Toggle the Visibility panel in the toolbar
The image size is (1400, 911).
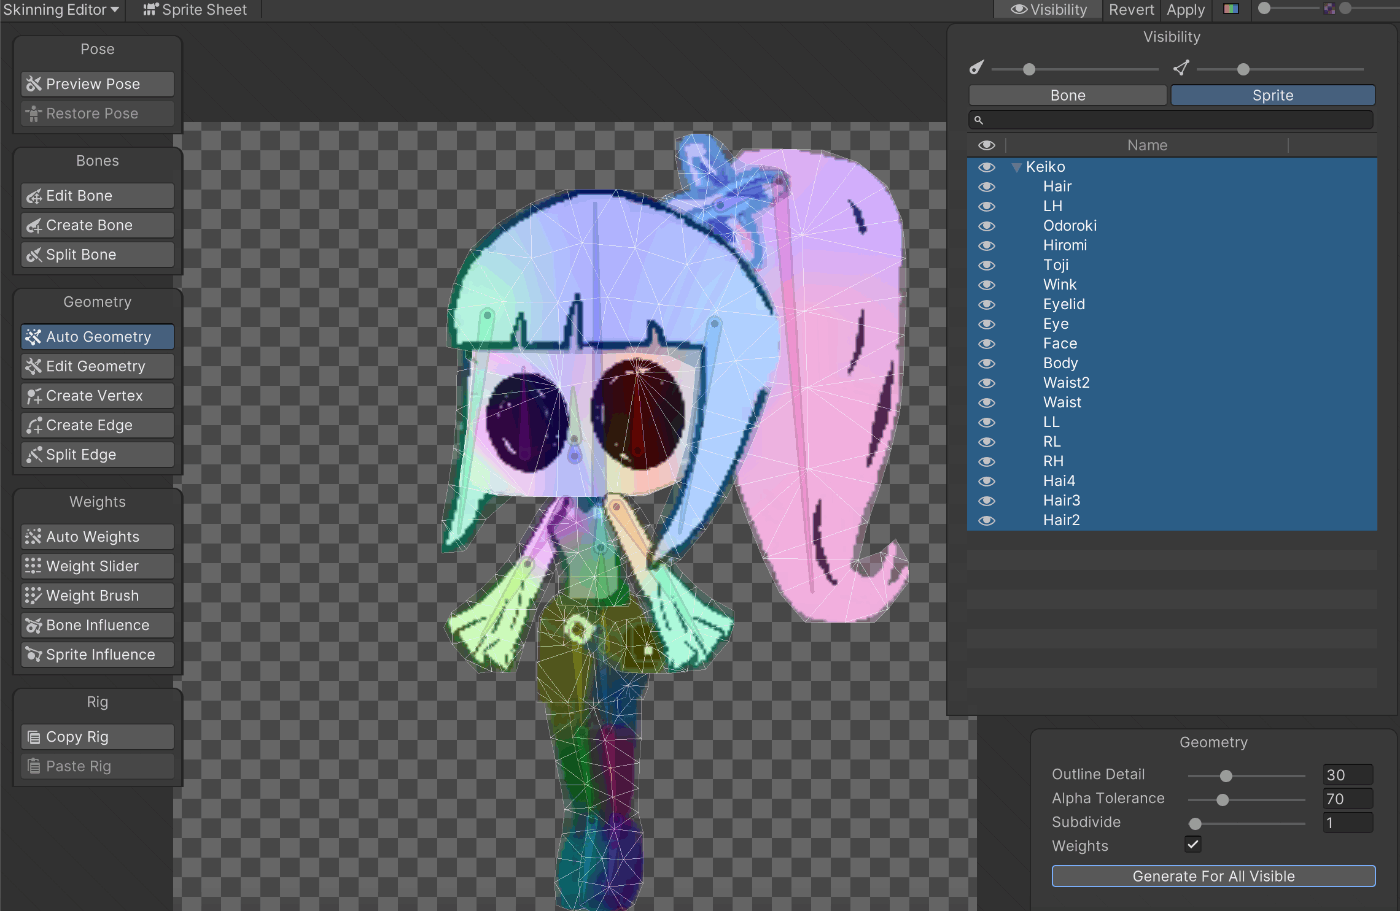click(1048, 10)
